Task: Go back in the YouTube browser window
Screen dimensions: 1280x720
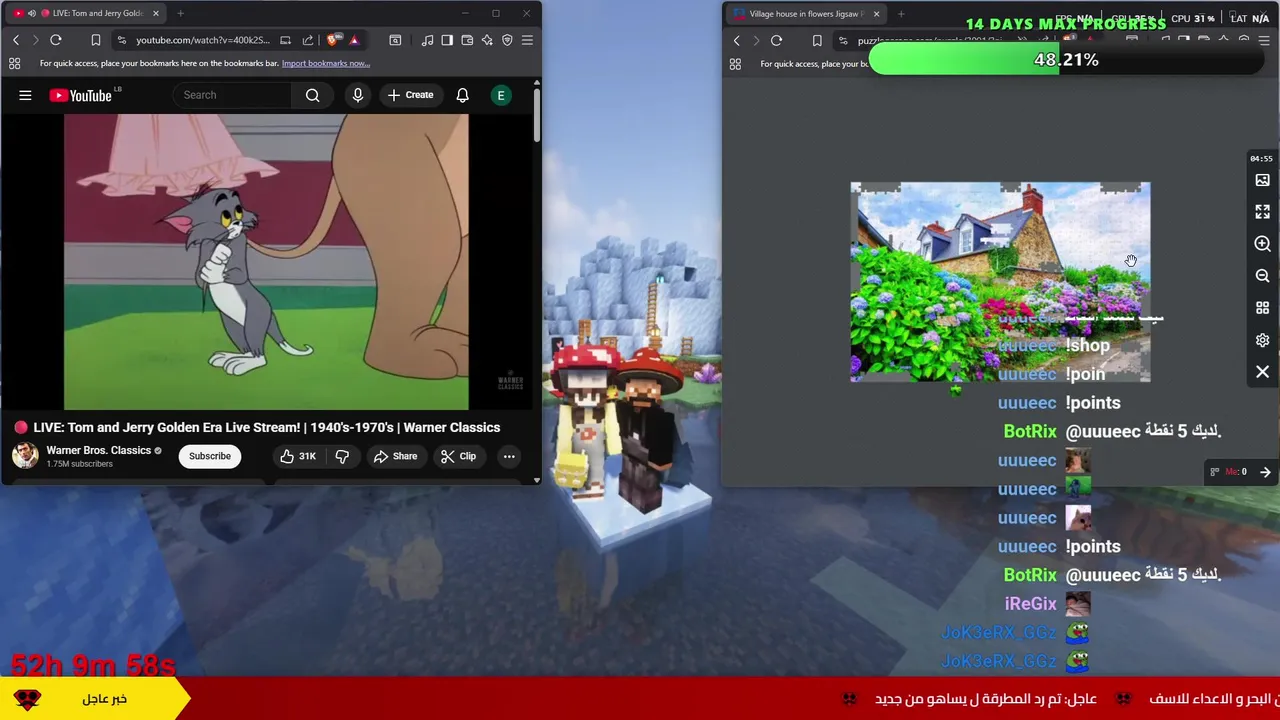Action: [16, 40]
